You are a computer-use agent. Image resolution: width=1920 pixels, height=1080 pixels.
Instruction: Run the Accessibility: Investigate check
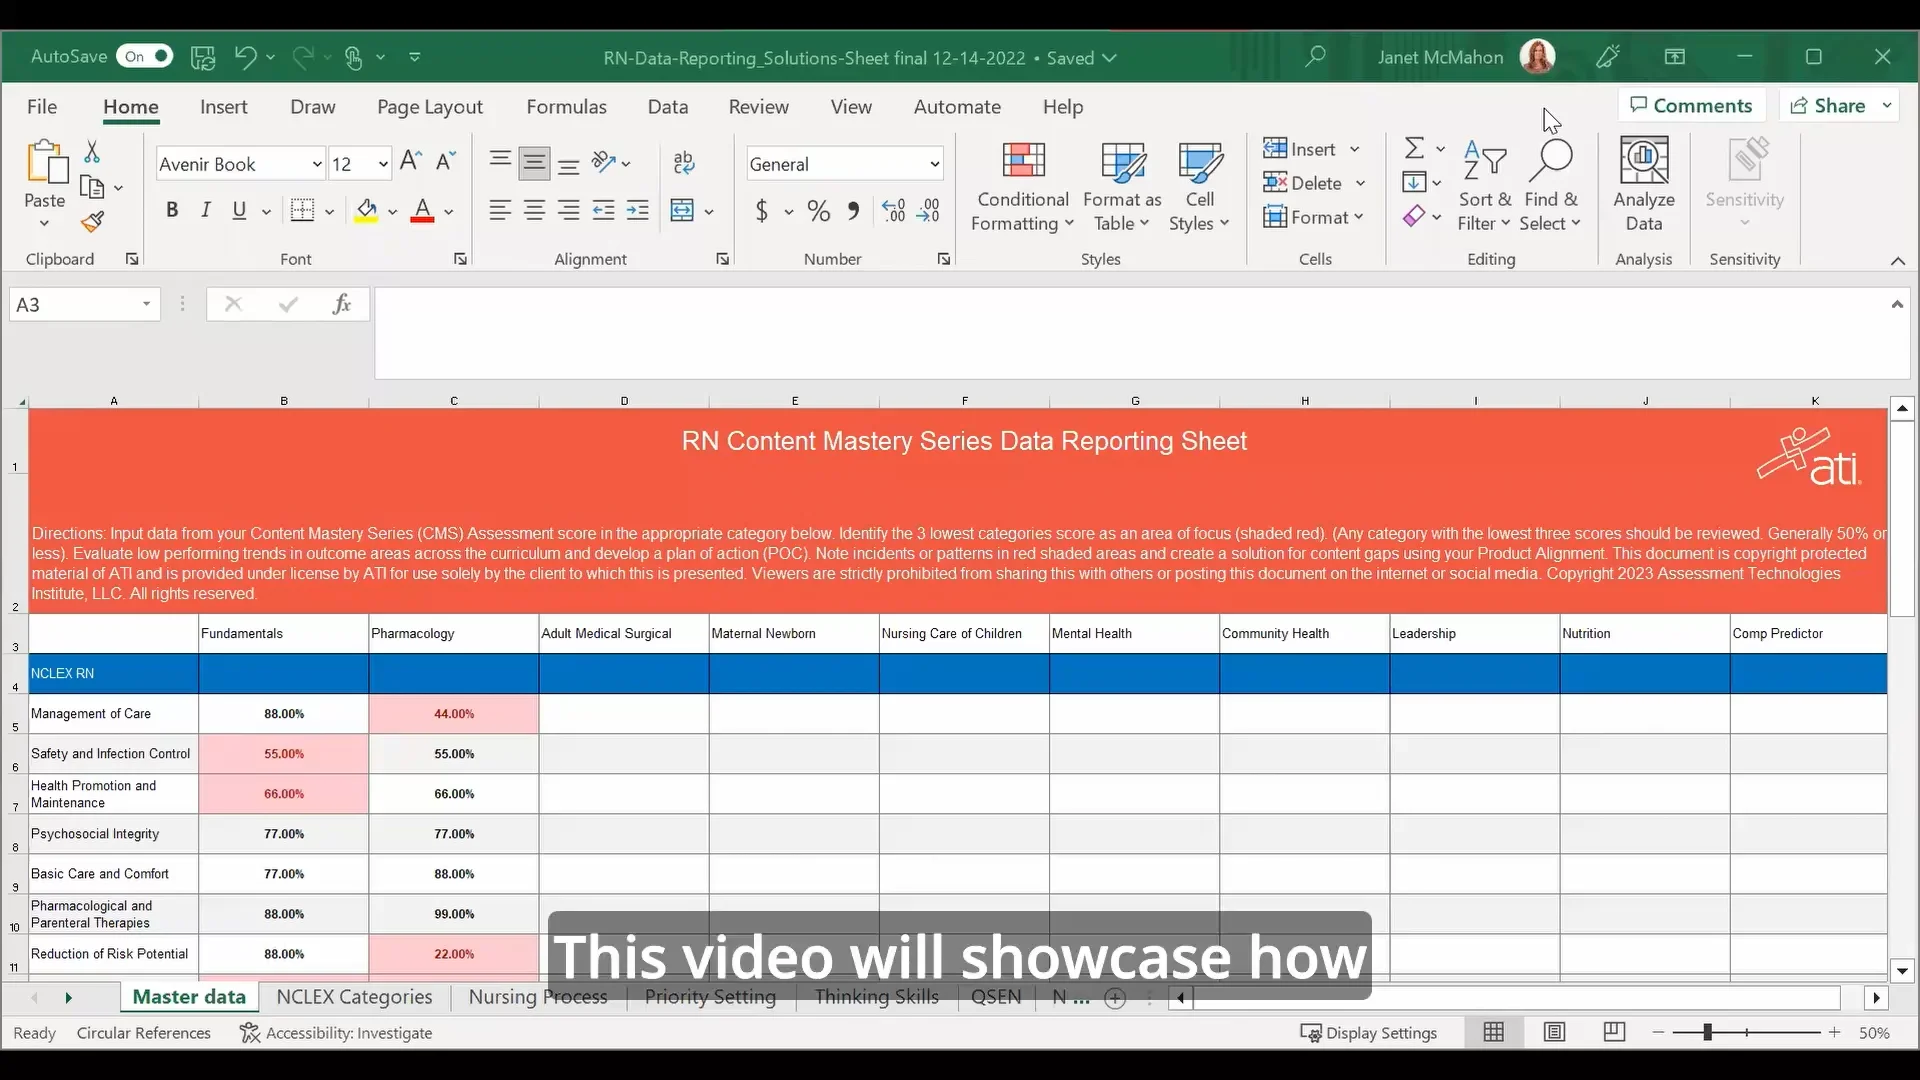(x=349, y=1032)
